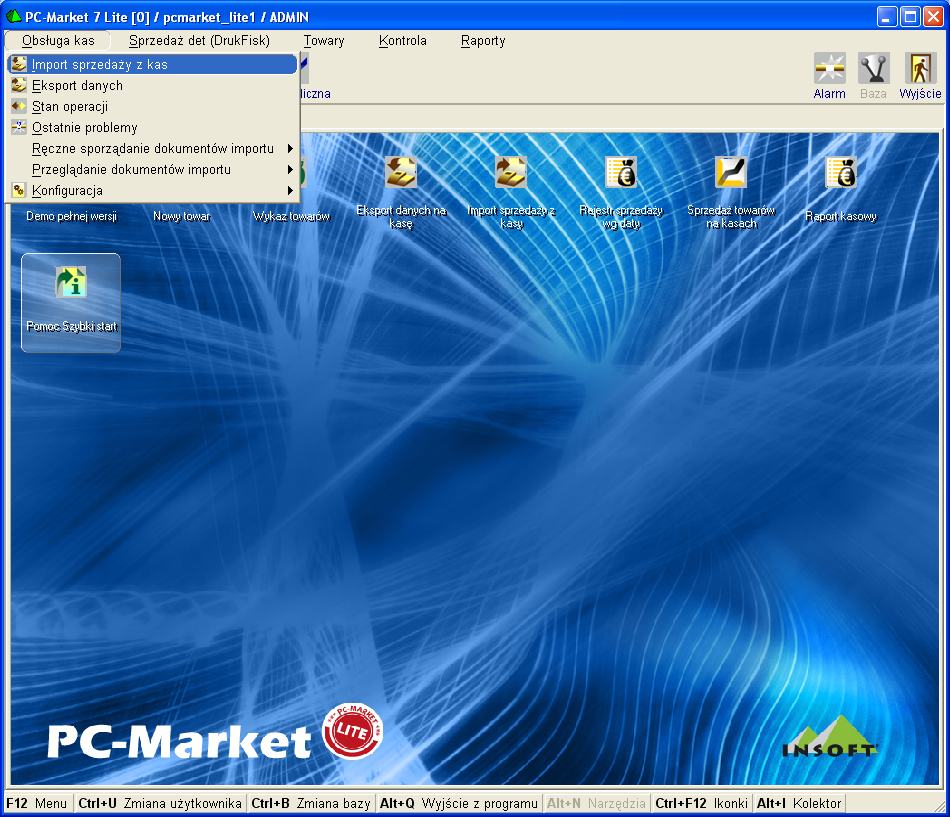Click the PC-Market title bar application icon

(x=13, y=16)
